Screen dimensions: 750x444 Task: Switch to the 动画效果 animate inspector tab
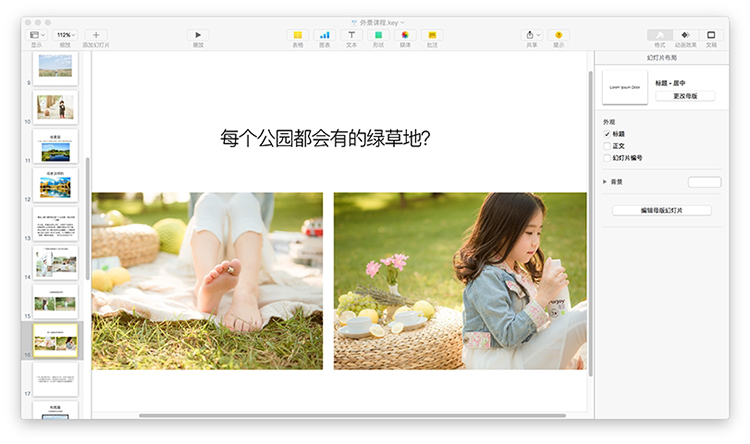[685, 35]
